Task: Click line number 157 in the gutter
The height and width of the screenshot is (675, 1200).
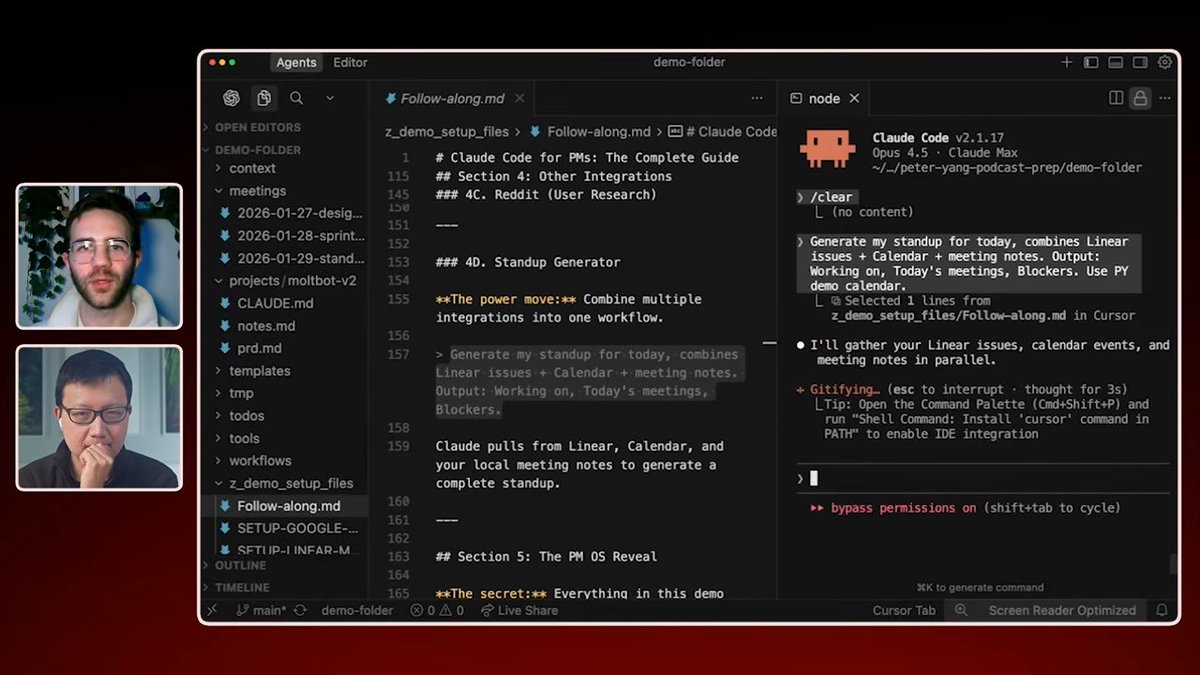Action: coord(400,354)
